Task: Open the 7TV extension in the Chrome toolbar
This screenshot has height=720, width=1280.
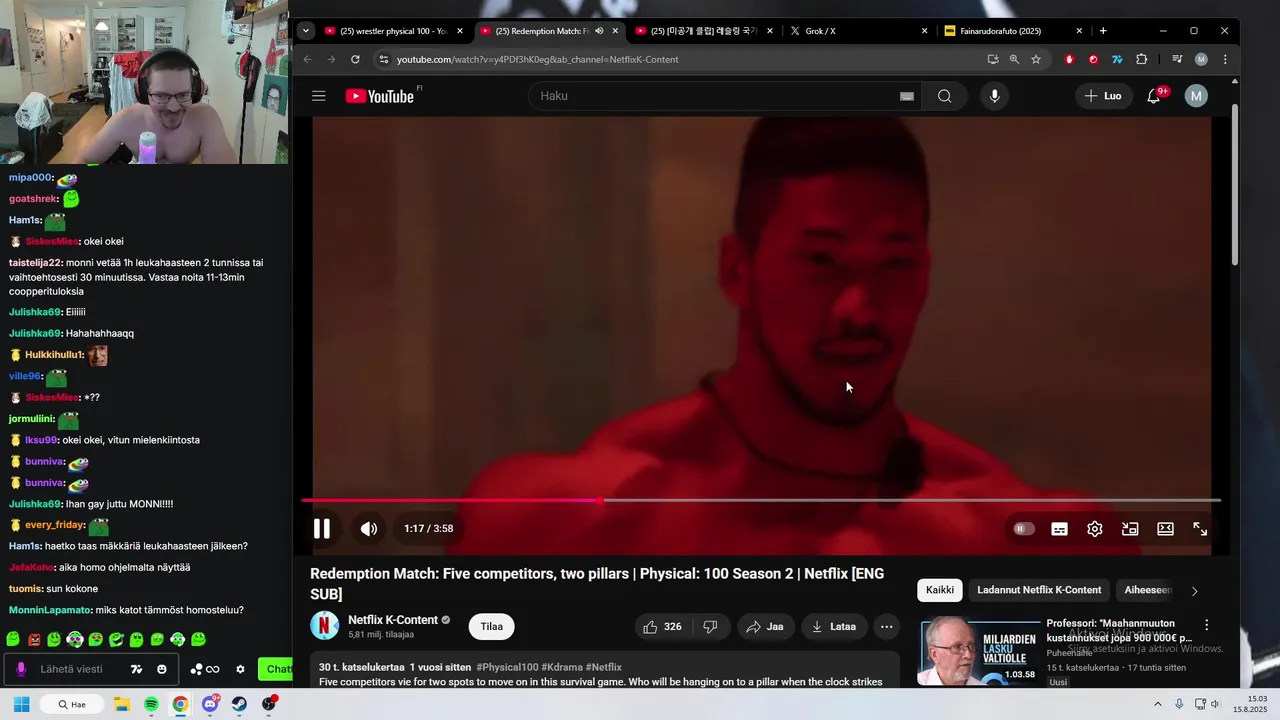Action: coord(1117,59)
